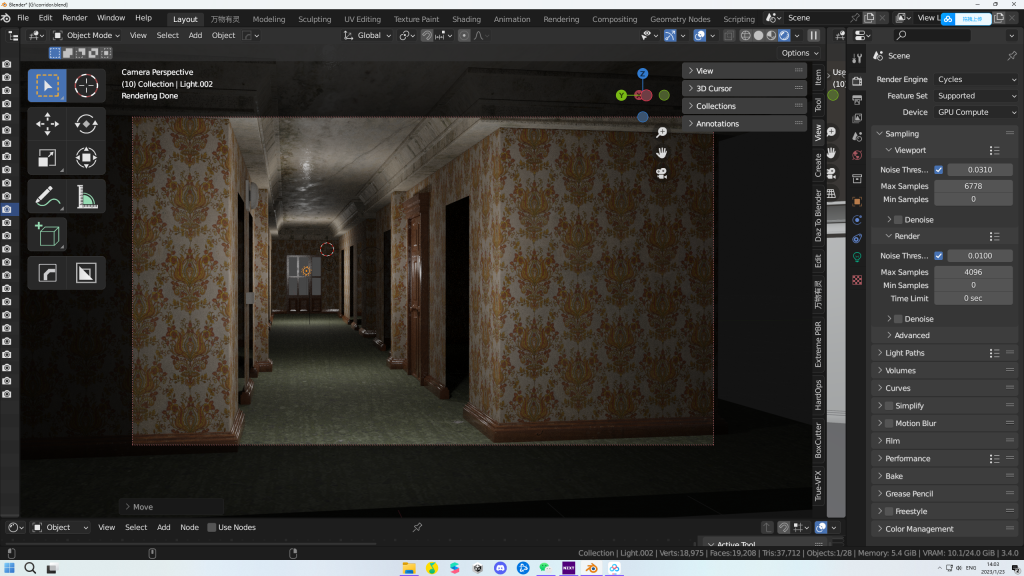
Task: Enable Viewport Denoise checkbox
Action: point(898,220)
